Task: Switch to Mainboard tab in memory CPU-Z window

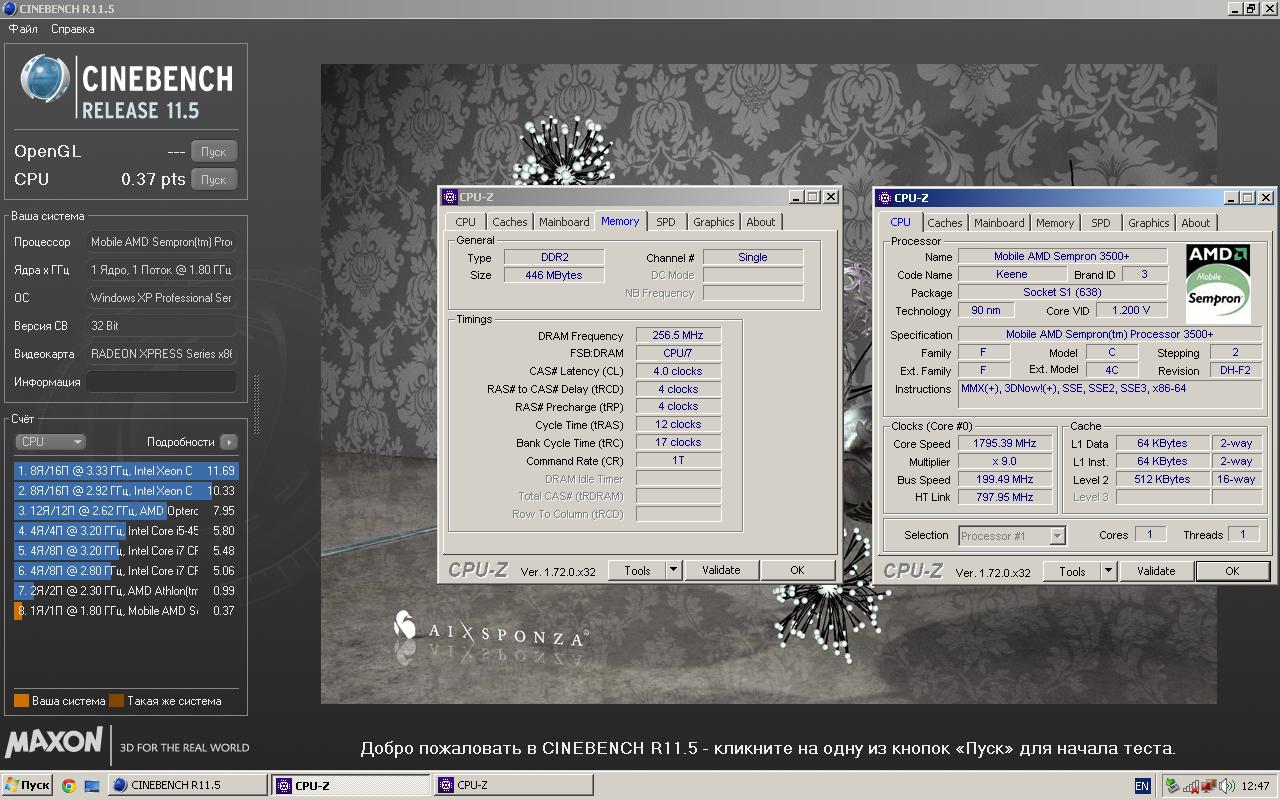Action: [564, 222]
